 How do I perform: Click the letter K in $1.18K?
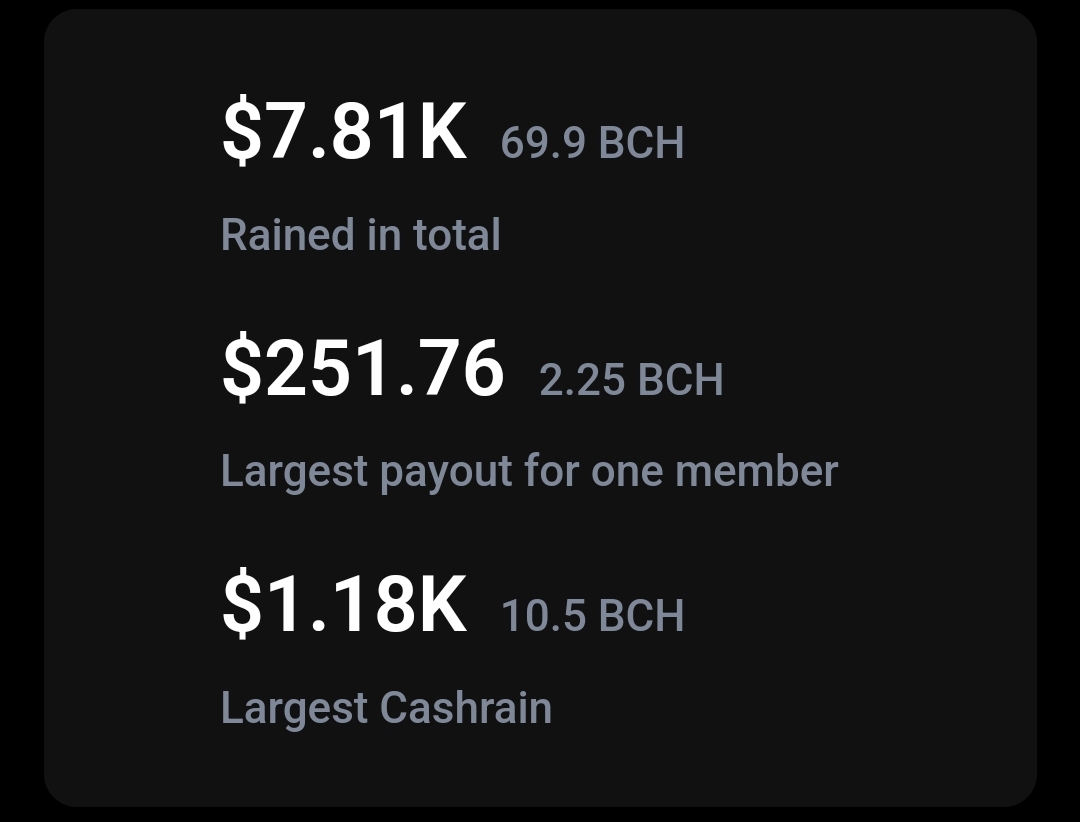click(442, 604)
